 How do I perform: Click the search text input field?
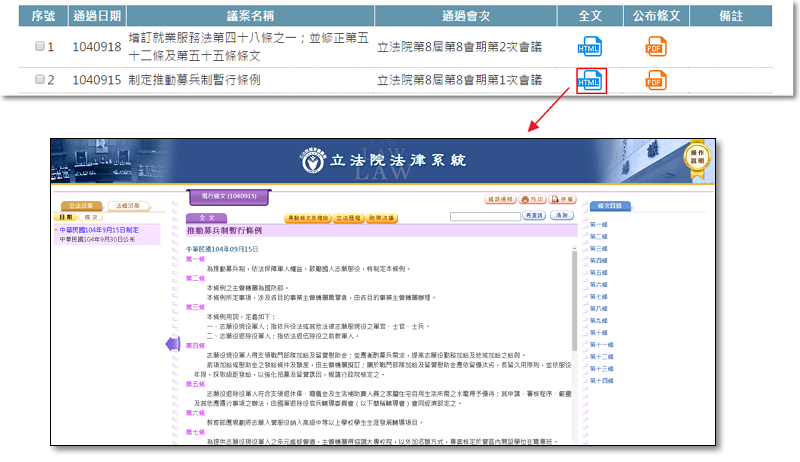point(485,216)
